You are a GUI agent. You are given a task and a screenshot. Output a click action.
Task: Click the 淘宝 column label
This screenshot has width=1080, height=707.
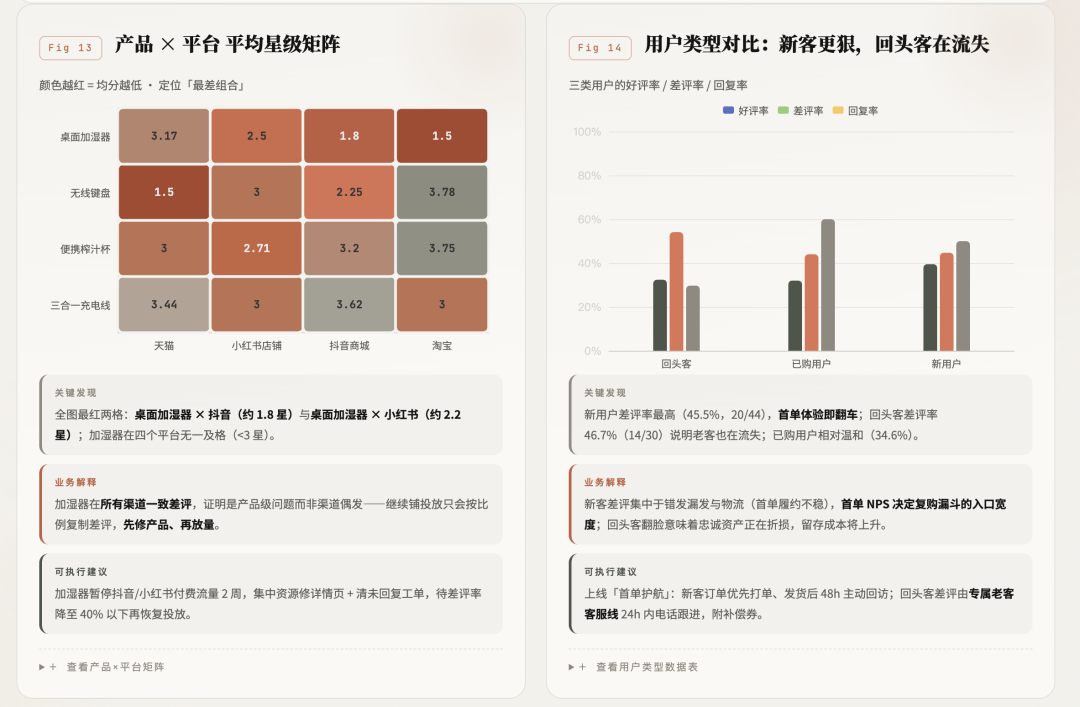[442, 346]
